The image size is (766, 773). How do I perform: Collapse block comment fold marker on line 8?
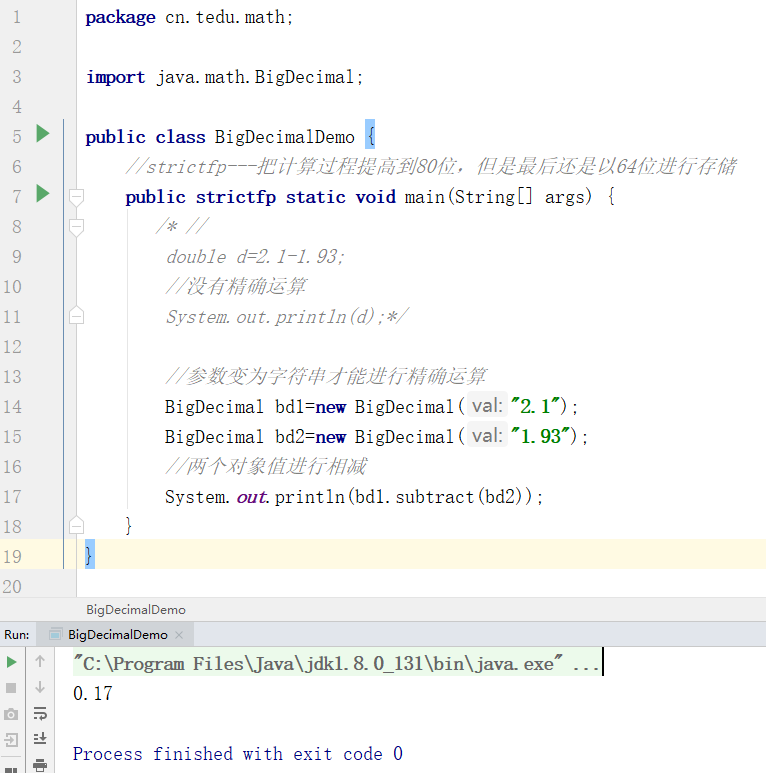point(76,227)
